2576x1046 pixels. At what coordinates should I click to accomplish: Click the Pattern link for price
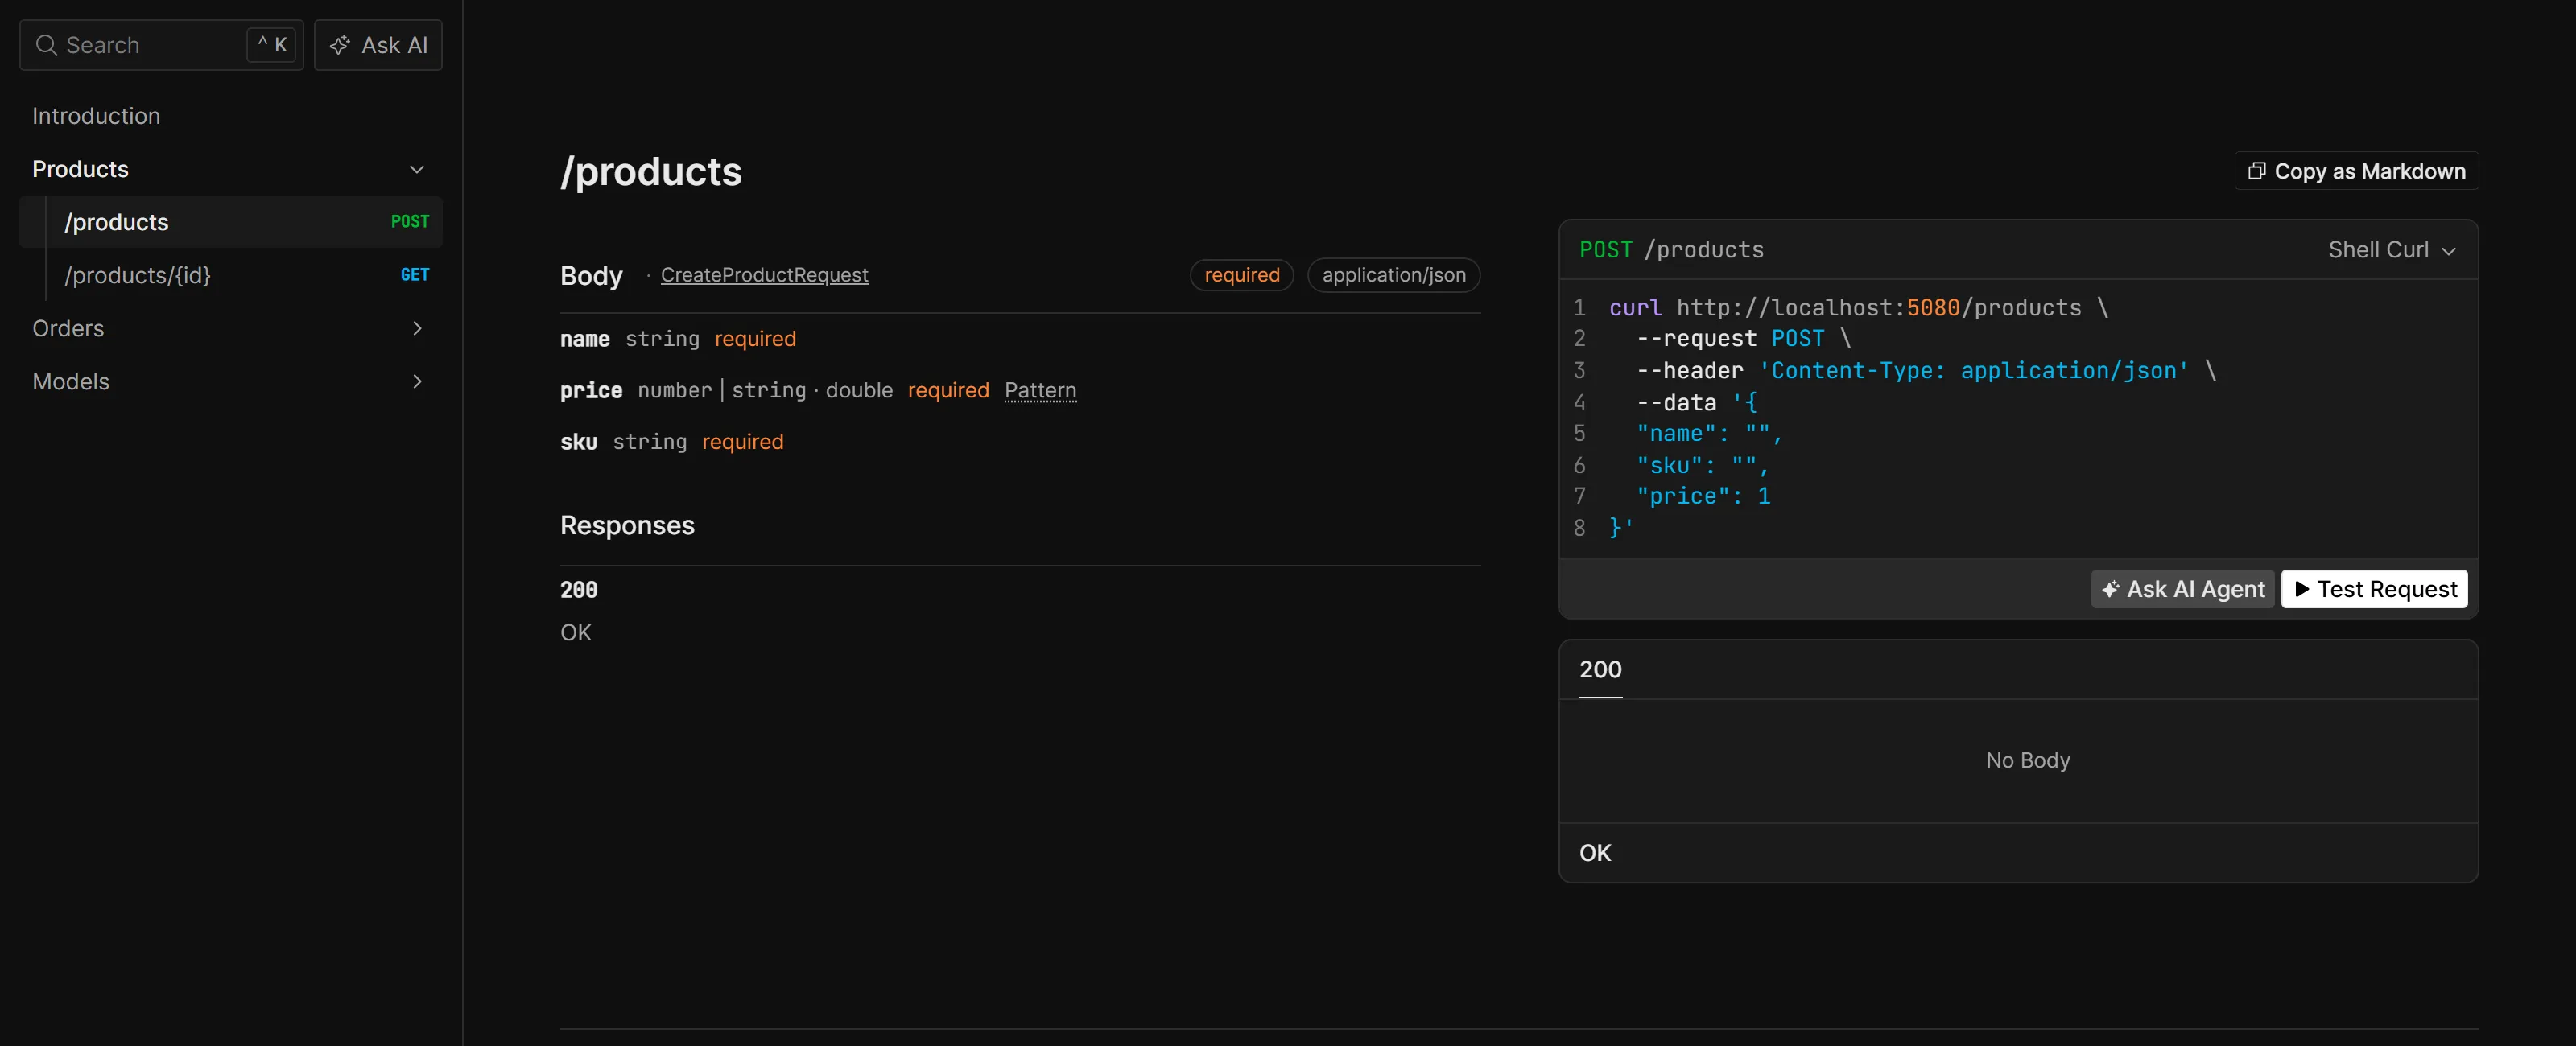1040,390
